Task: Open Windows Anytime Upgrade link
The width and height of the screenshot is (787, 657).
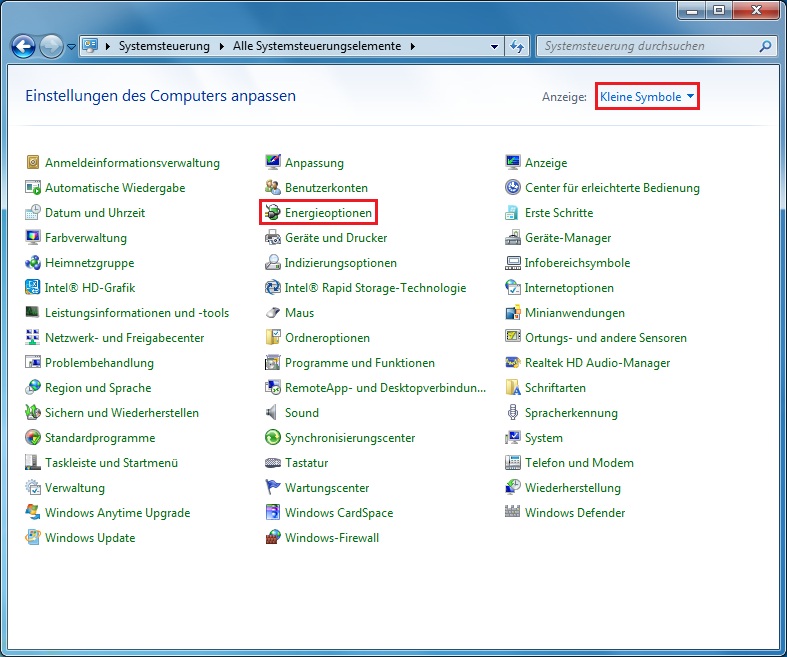Action: pos(117,513)
